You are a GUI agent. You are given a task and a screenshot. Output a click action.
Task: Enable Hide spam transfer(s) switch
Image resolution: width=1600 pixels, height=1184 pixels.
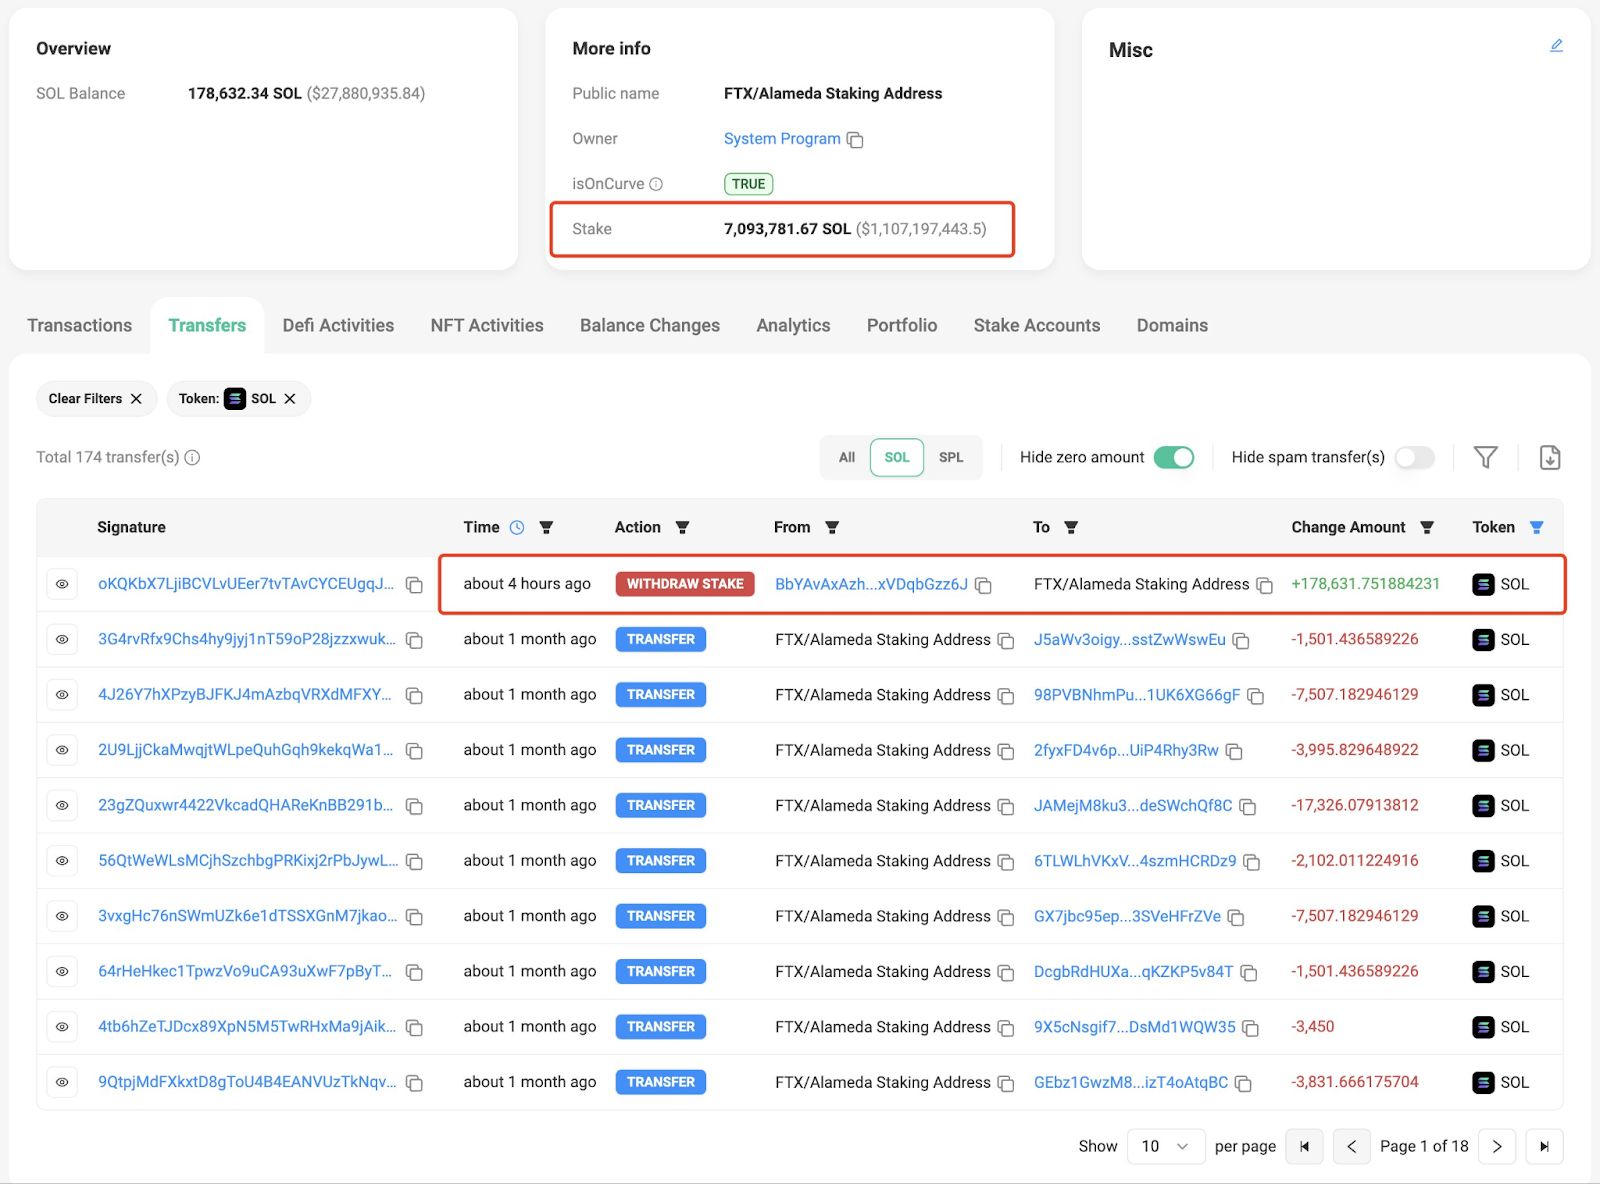[1414, 457]
